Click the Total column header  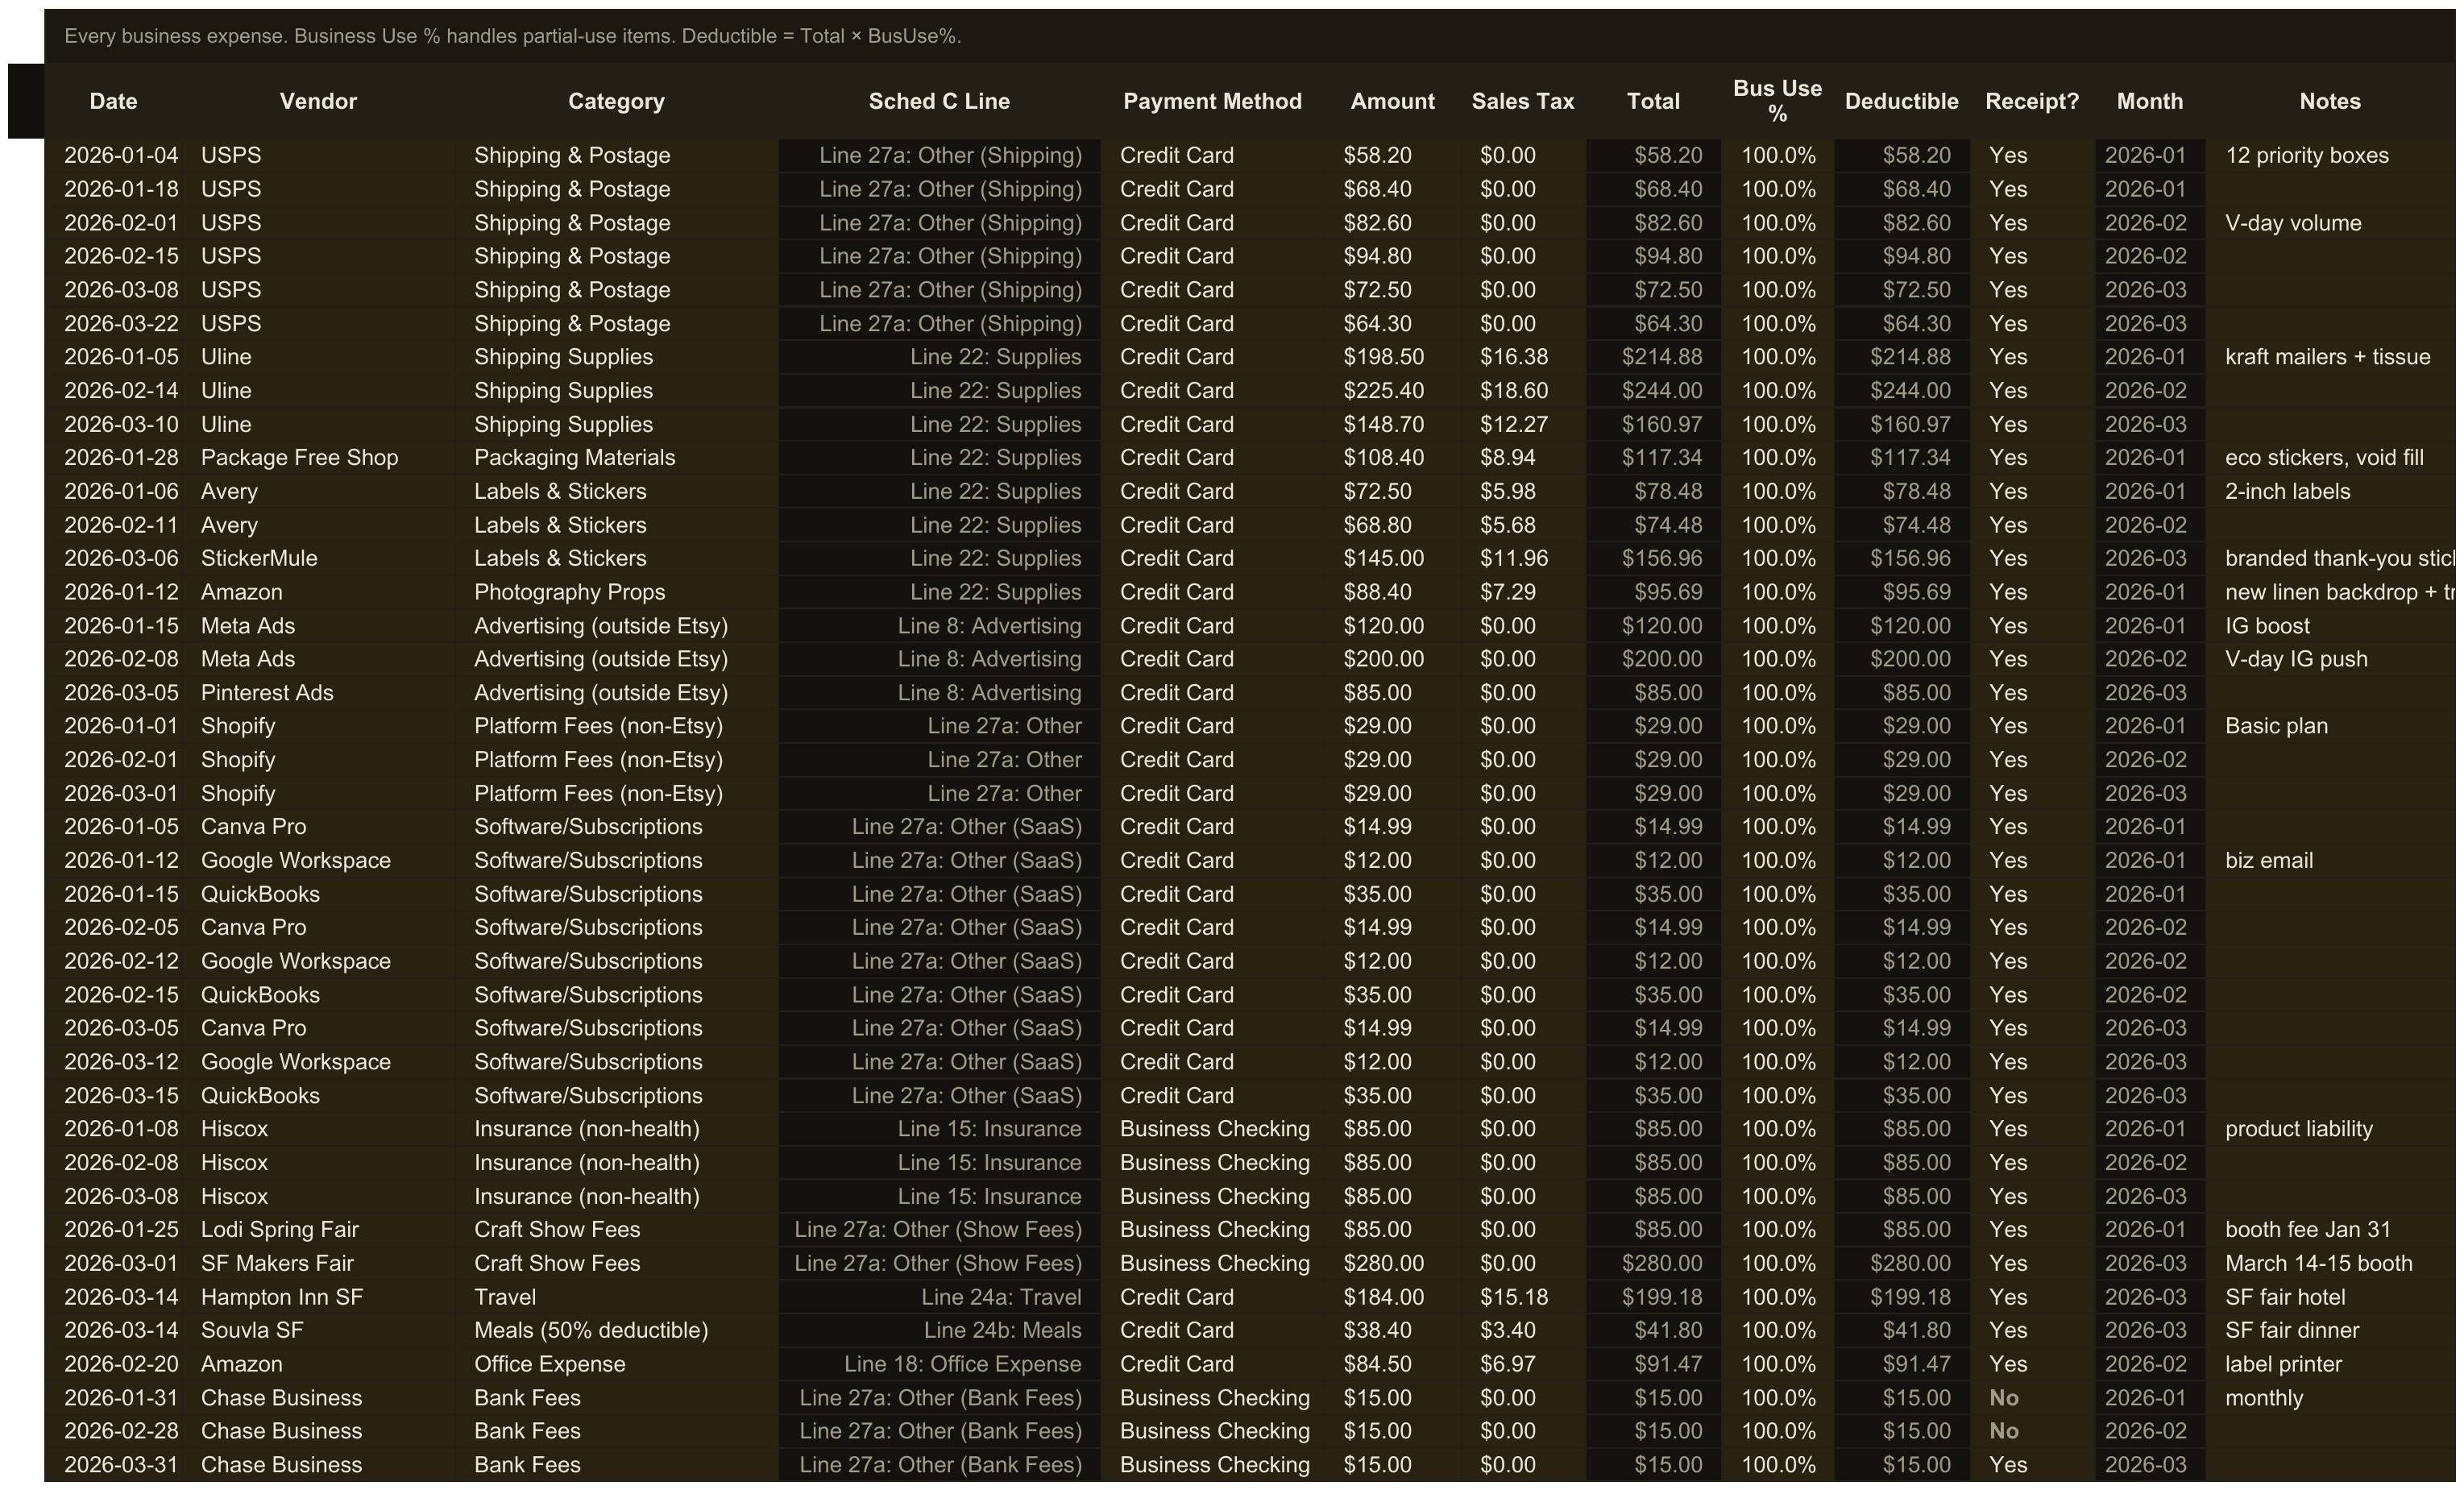(x=1653, y=101)
